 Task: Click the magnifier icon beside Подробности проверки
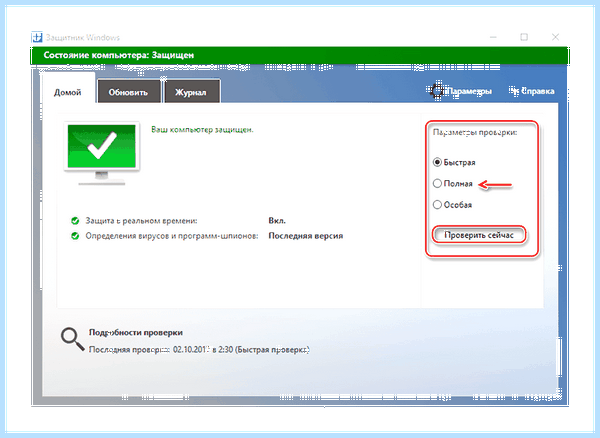click(72, 339)
